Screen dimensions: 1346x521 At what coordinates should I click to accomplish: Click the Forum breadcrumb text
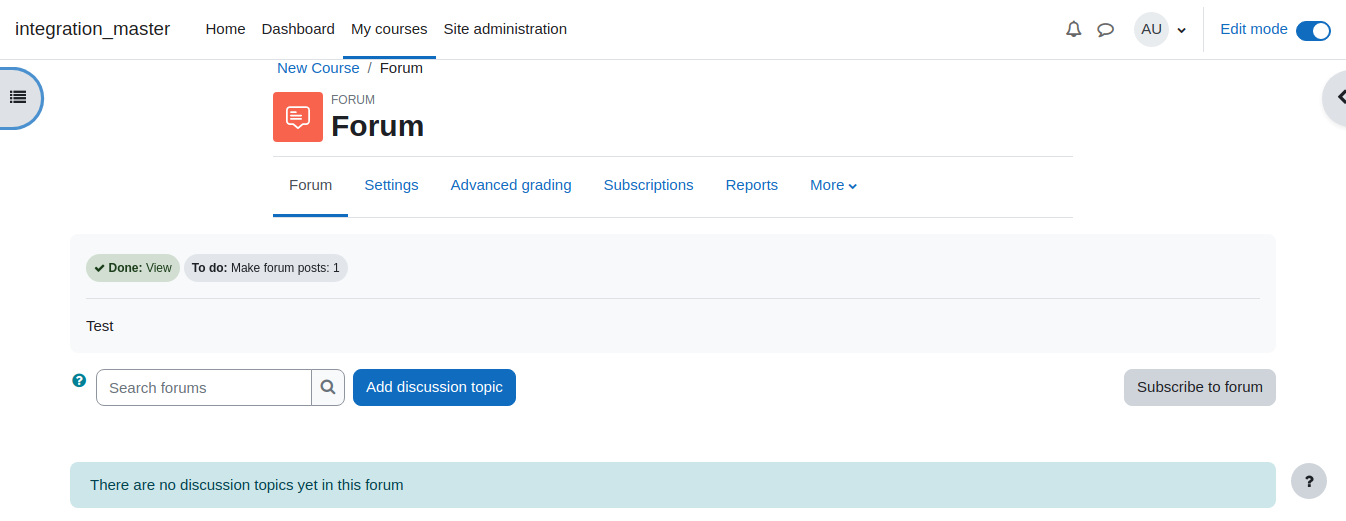[x=401, y=68]
